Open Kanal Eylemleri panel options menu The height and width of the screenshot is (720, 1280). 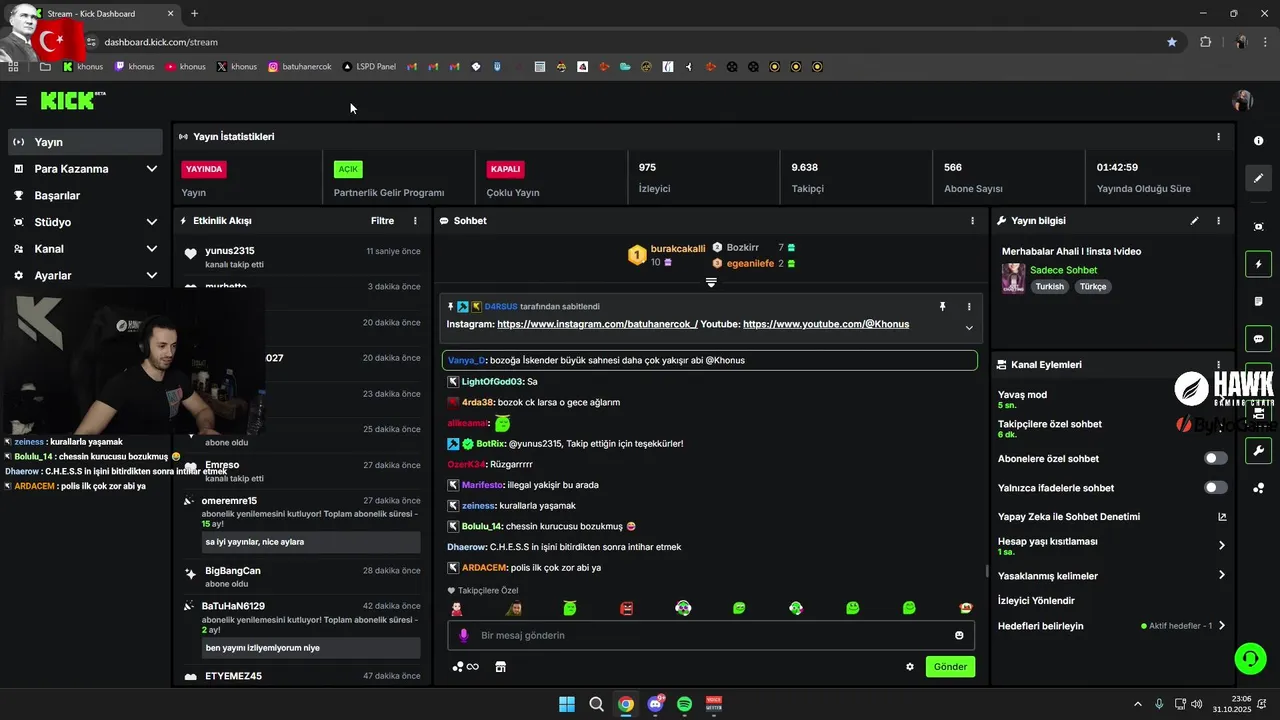[x=1218, y=365]
